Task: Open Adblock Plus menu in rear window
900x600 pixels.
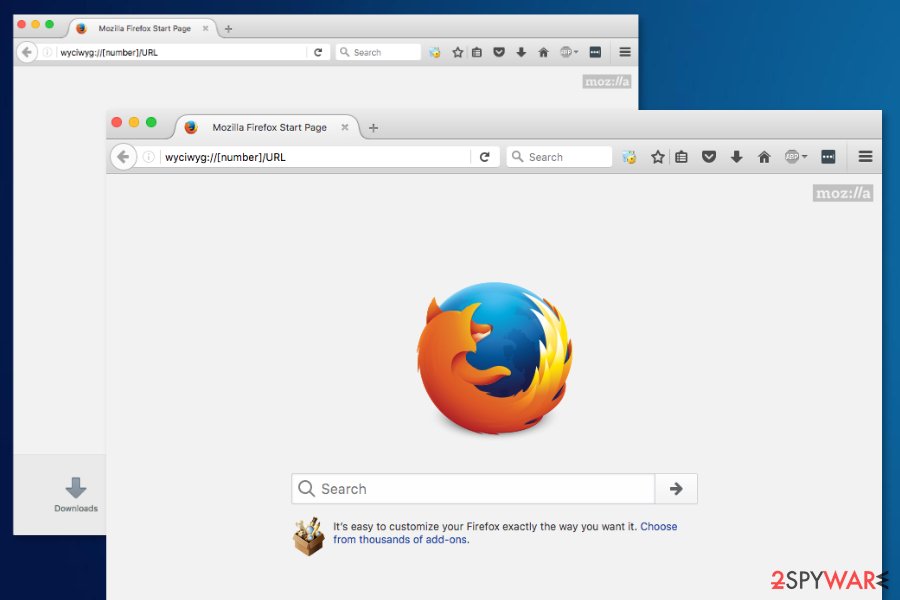Action: click(x=569, y=52)
